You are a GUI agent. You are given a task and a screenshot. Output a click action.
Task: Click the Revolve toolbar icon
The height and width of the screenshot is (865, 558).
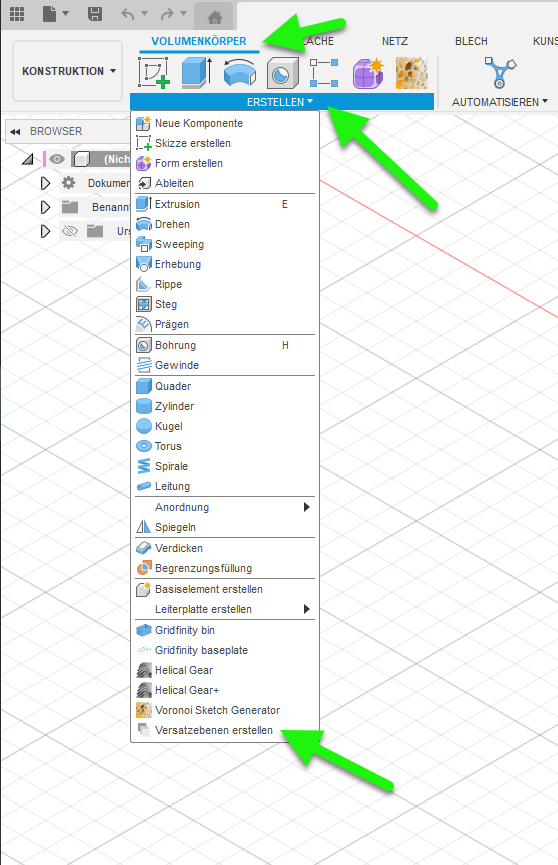point(240,72)
